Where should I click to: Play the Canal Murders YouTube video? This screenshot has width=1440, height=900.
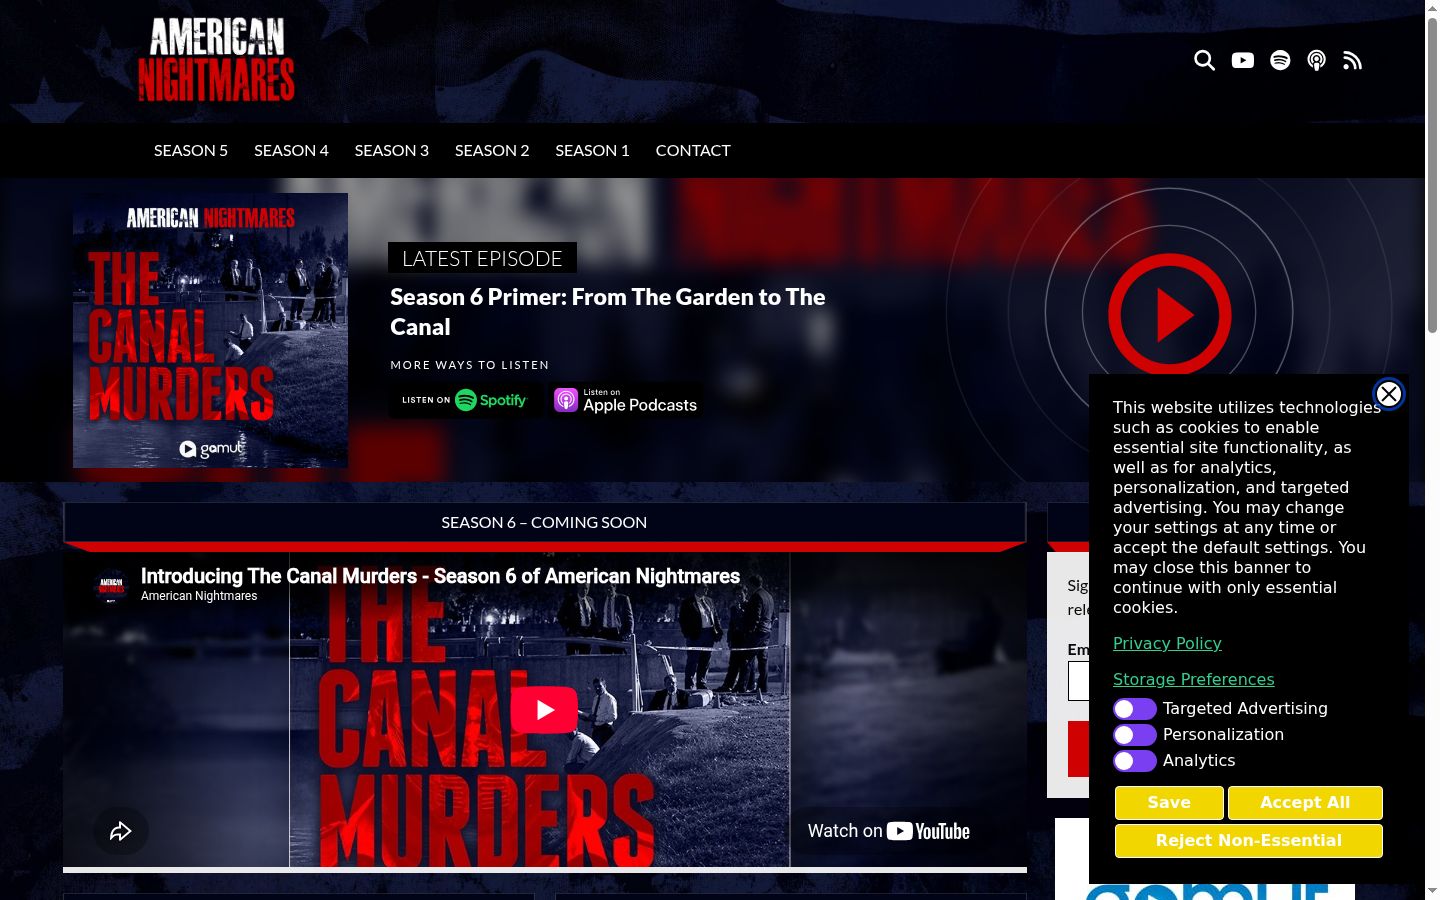[x=544, y=710]
